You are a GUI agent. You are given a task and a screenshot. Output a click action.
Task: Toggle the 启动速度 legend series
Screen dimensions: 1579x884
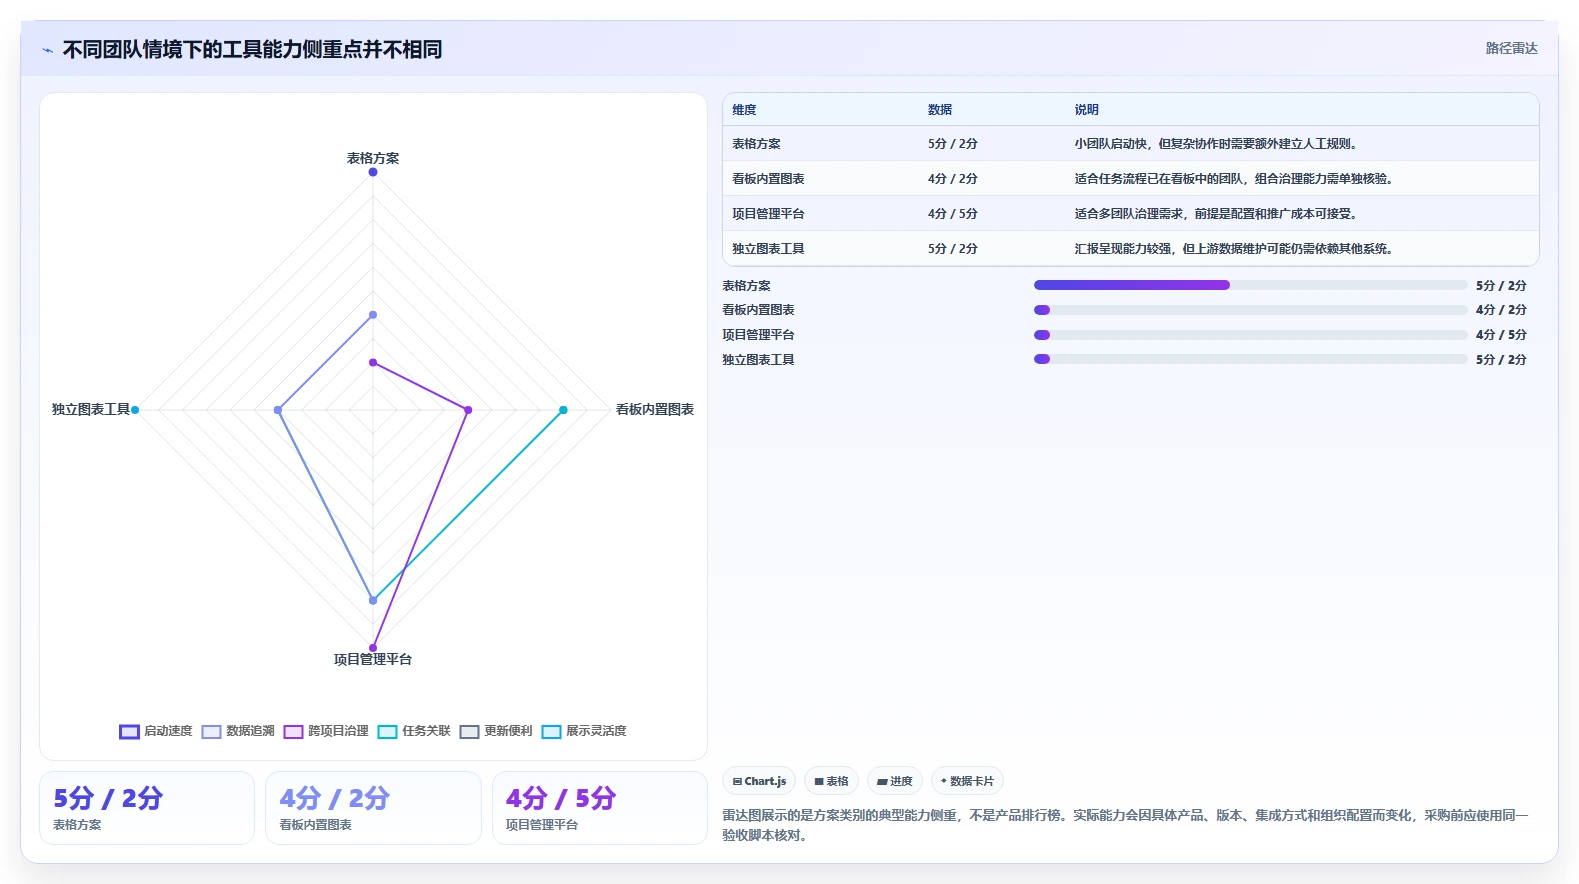(x=155, y=731)
